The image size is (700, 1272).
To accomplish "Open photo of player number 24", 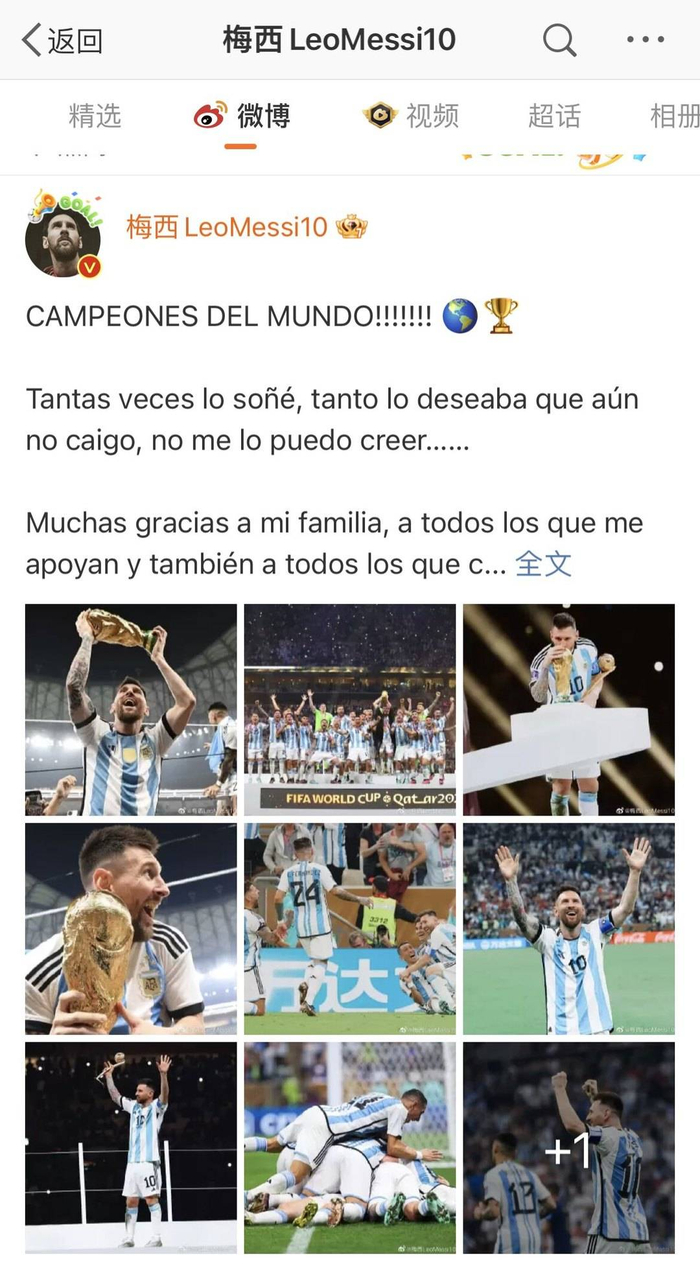I will click(350, 929).
